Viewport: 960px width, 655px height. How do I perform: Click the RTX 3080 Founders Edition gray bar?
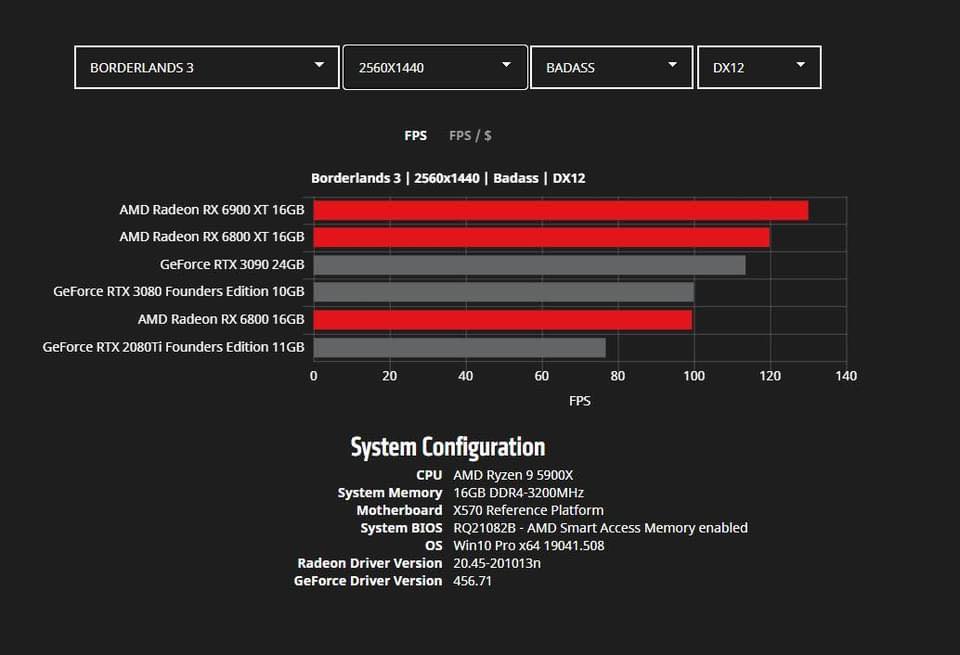pos(504,292)
